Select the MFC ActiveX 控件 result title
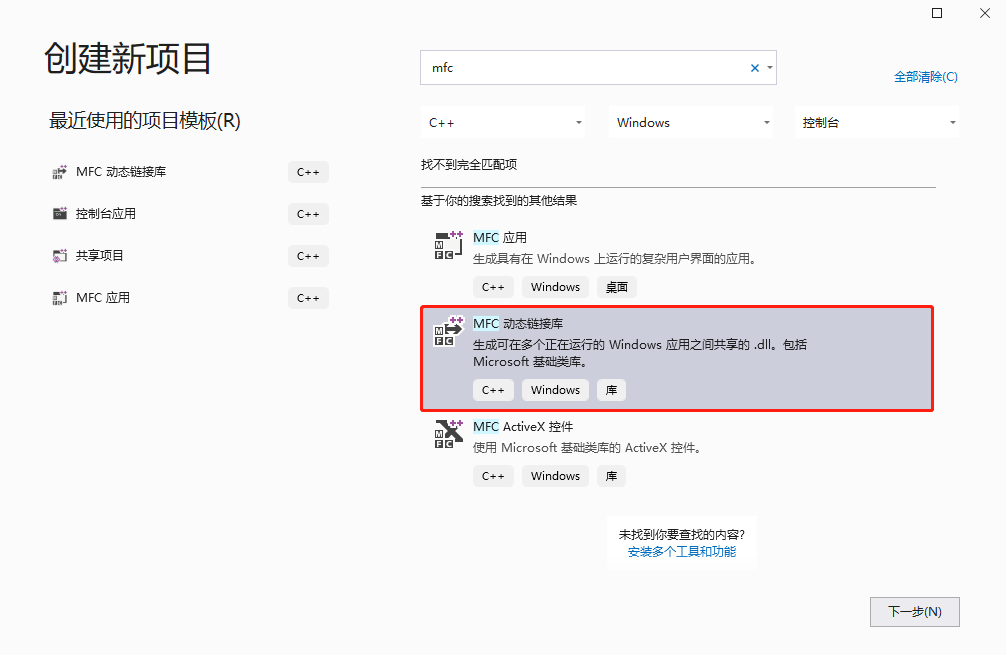 tap(523, 427)
